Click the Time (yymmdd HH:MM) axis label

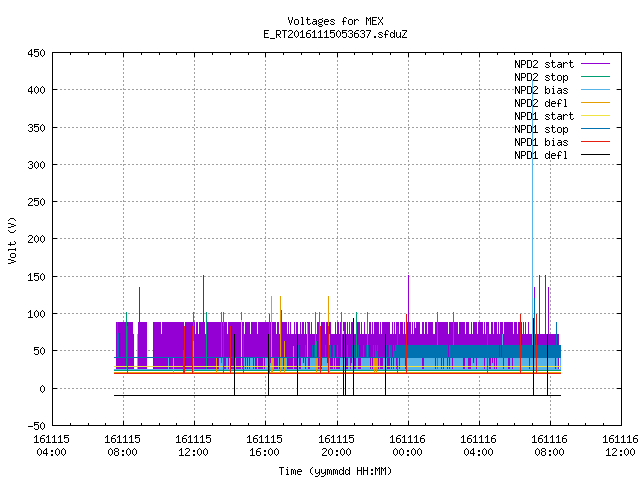pyautogui.click(x=335, y=471)
